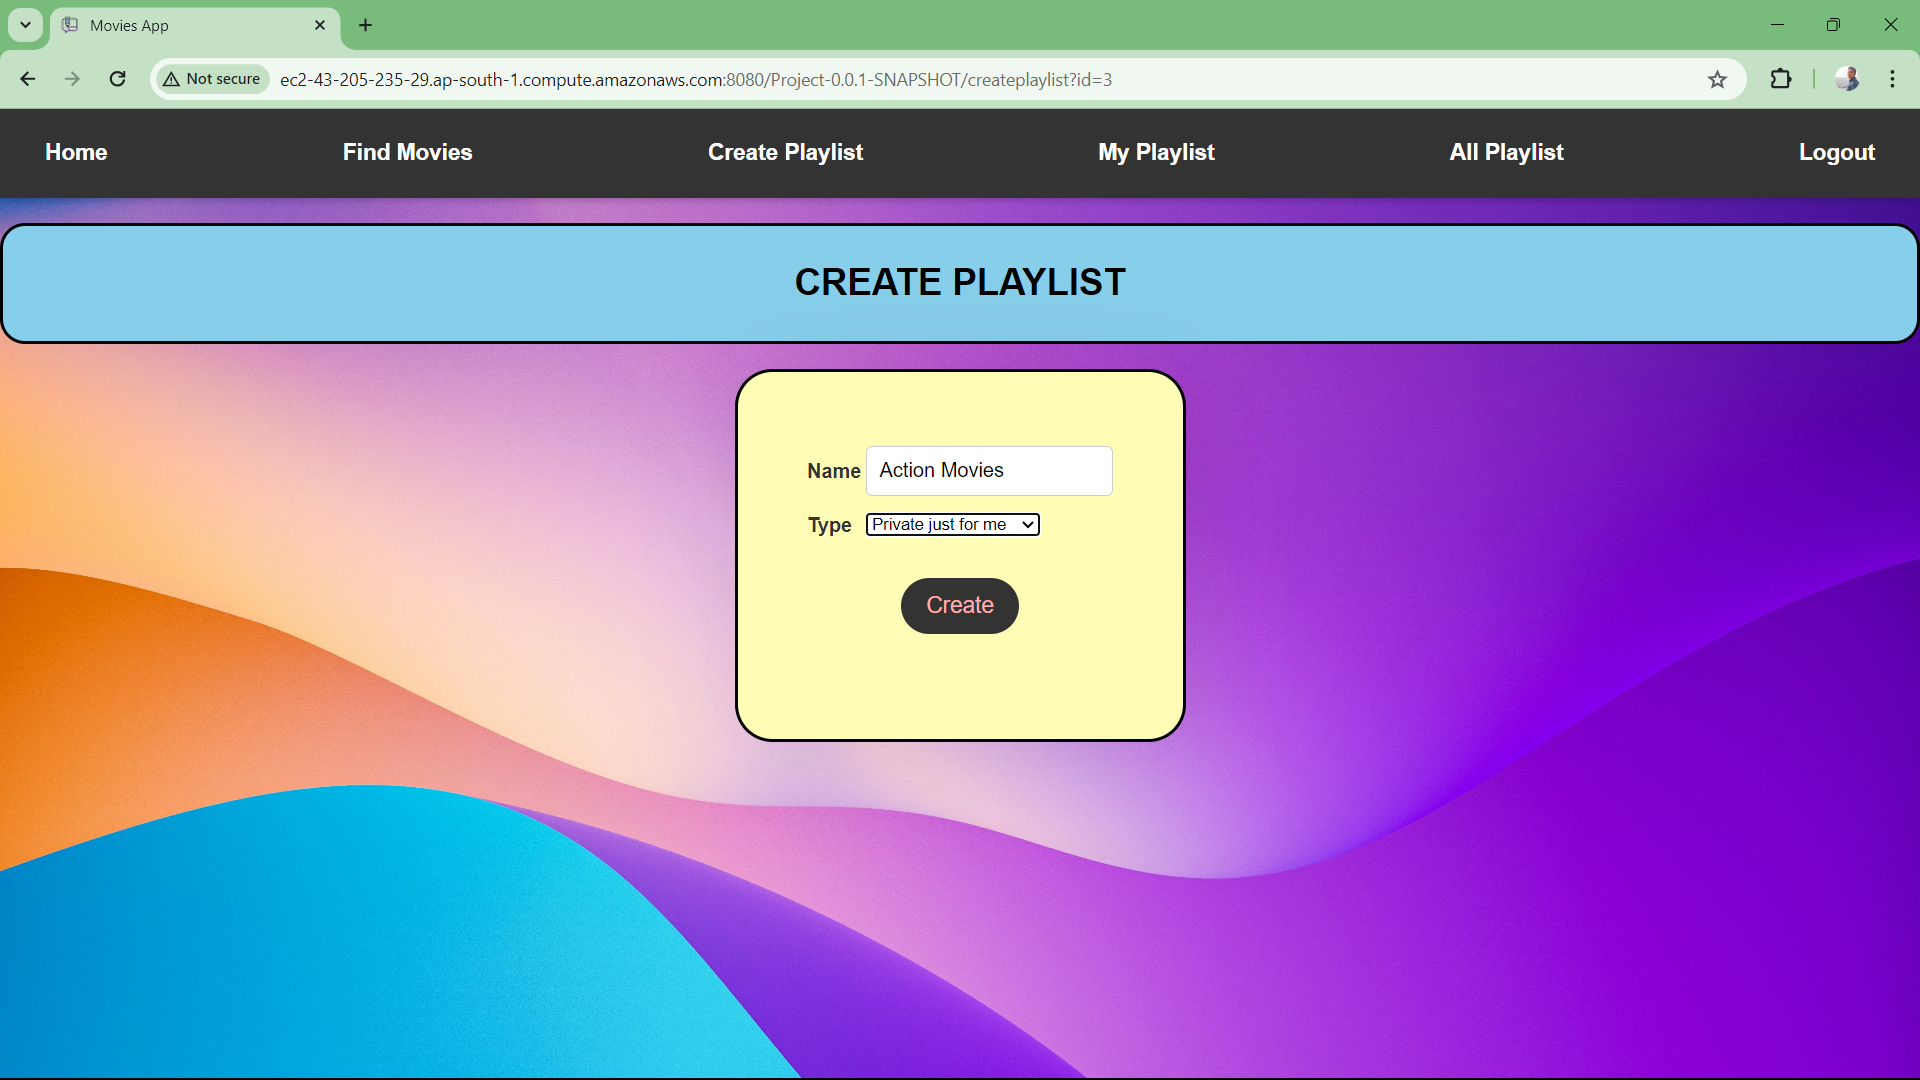The image size is (1920, 1080).
Task: Open the browser extensions puzzle icon
Action: 1781,79
